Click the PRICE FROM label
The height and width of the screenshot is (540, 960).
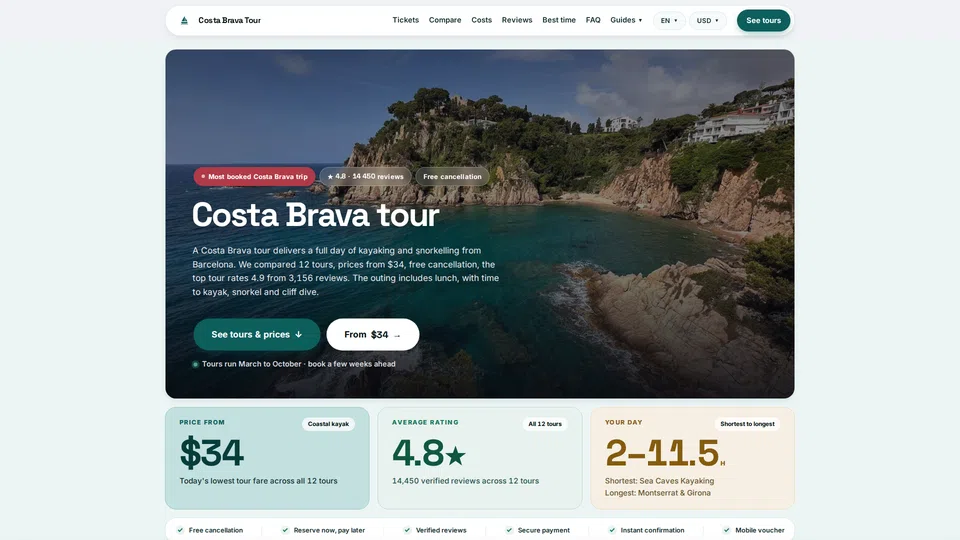pos(202,422)
